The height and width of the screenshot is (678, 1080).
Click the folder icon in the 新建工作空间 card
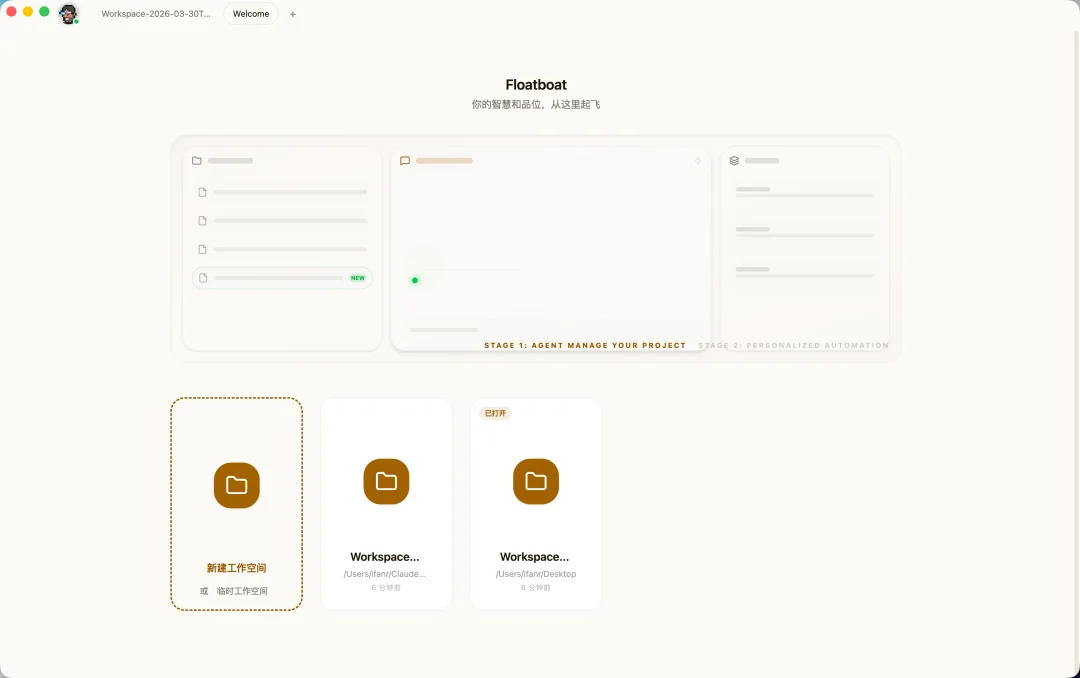coord(237,485)
